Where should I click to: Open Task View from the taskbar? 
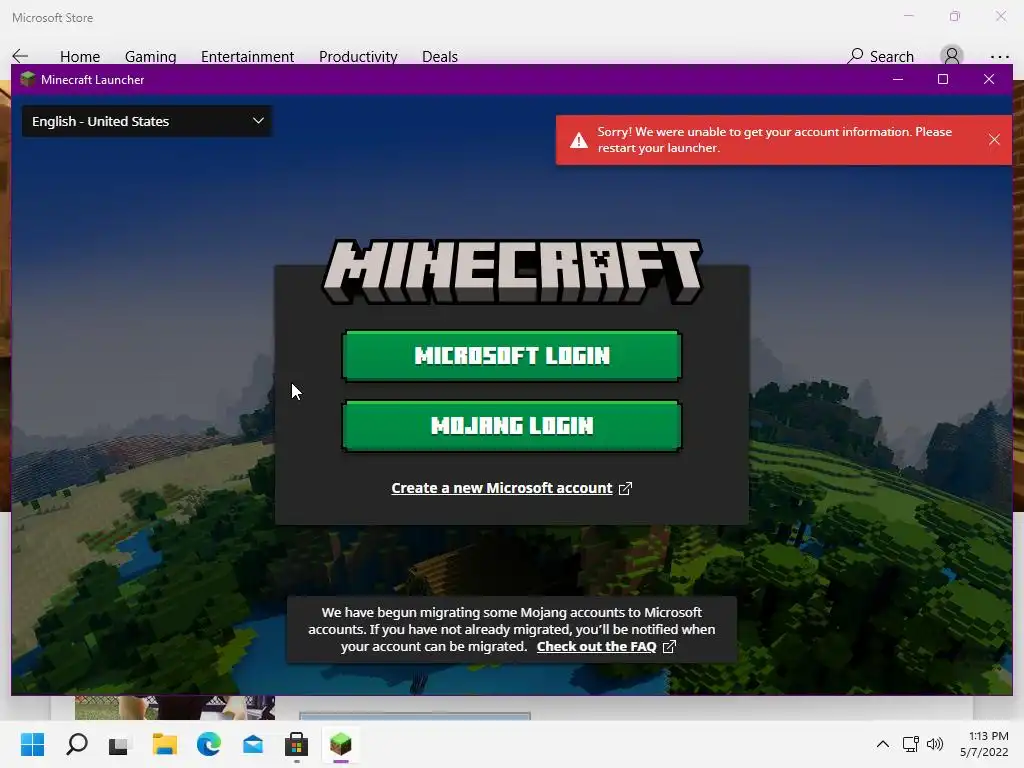click(x=119, y=744)
